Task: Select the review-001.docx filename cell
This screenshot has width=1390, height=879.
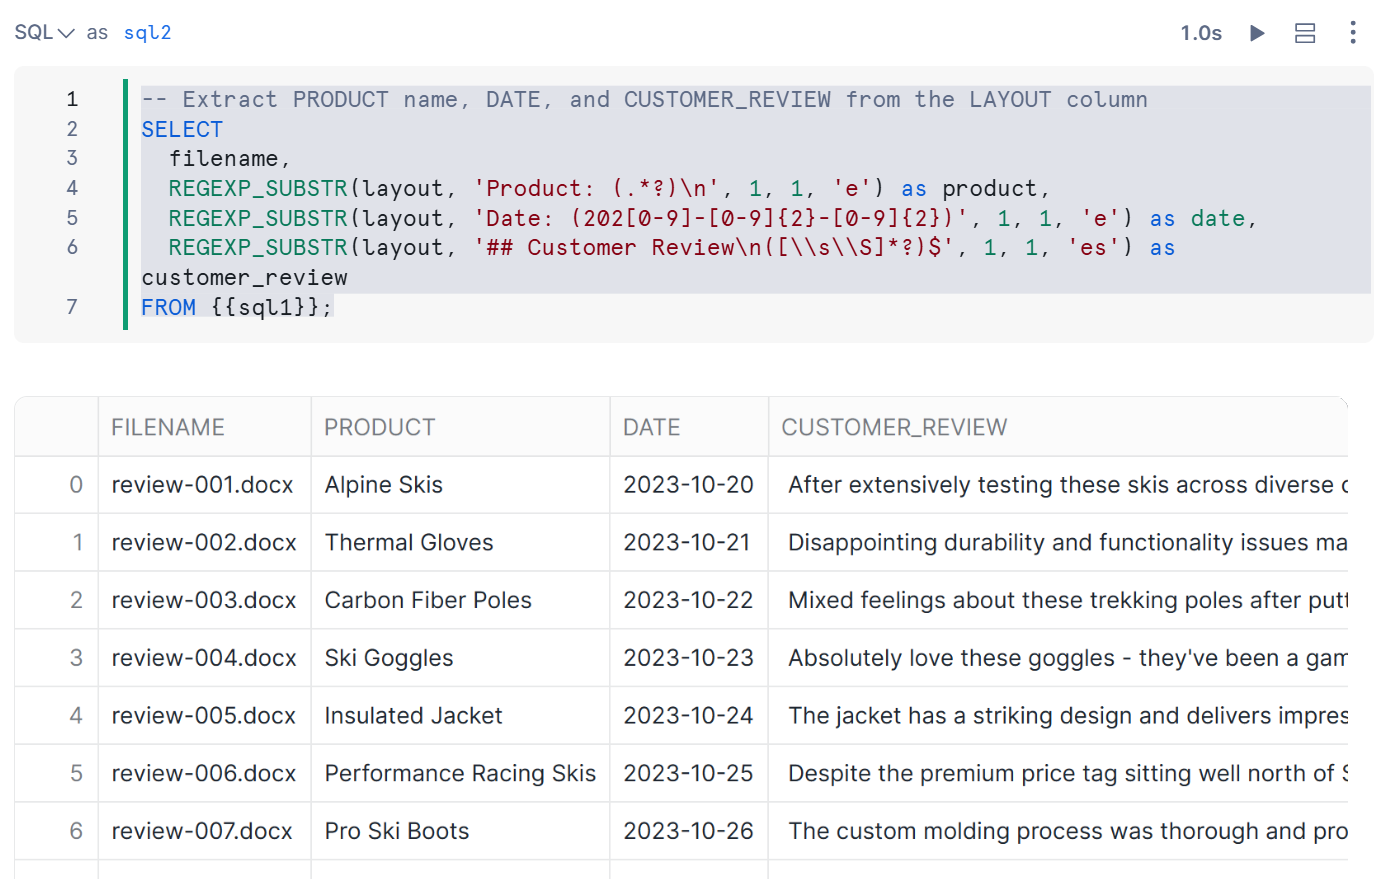Action: (x=202, y=485)
